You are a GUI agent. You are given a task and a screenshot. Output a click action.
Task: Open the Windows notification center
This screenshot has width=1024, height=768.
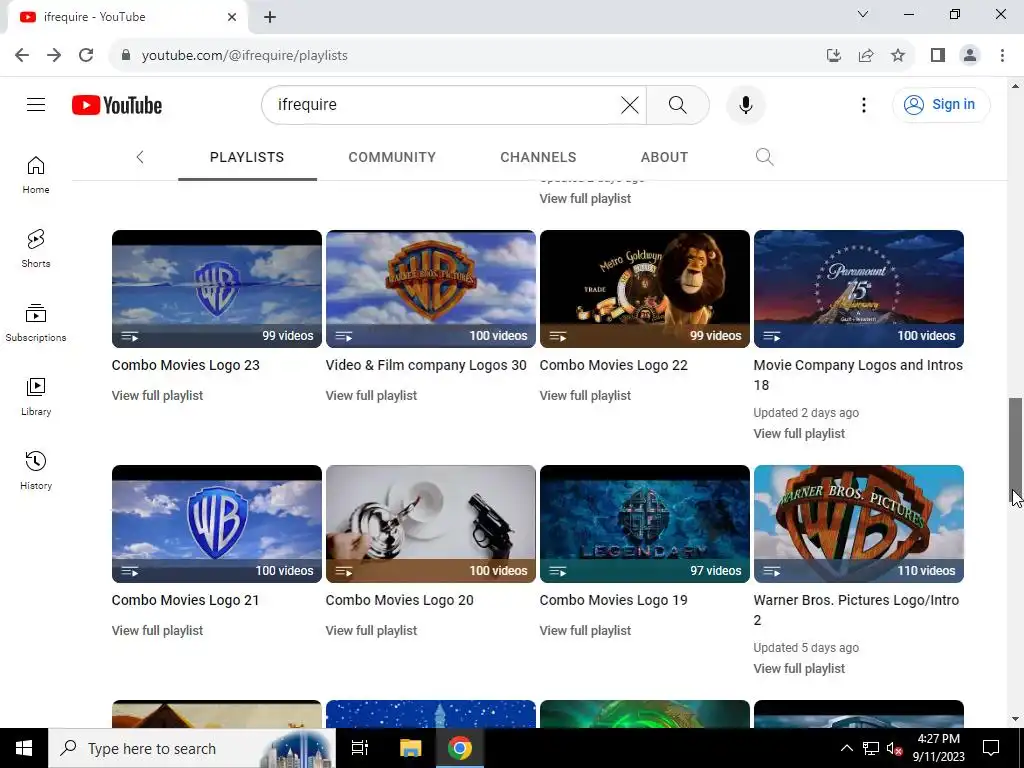click(x=991, y=748)
